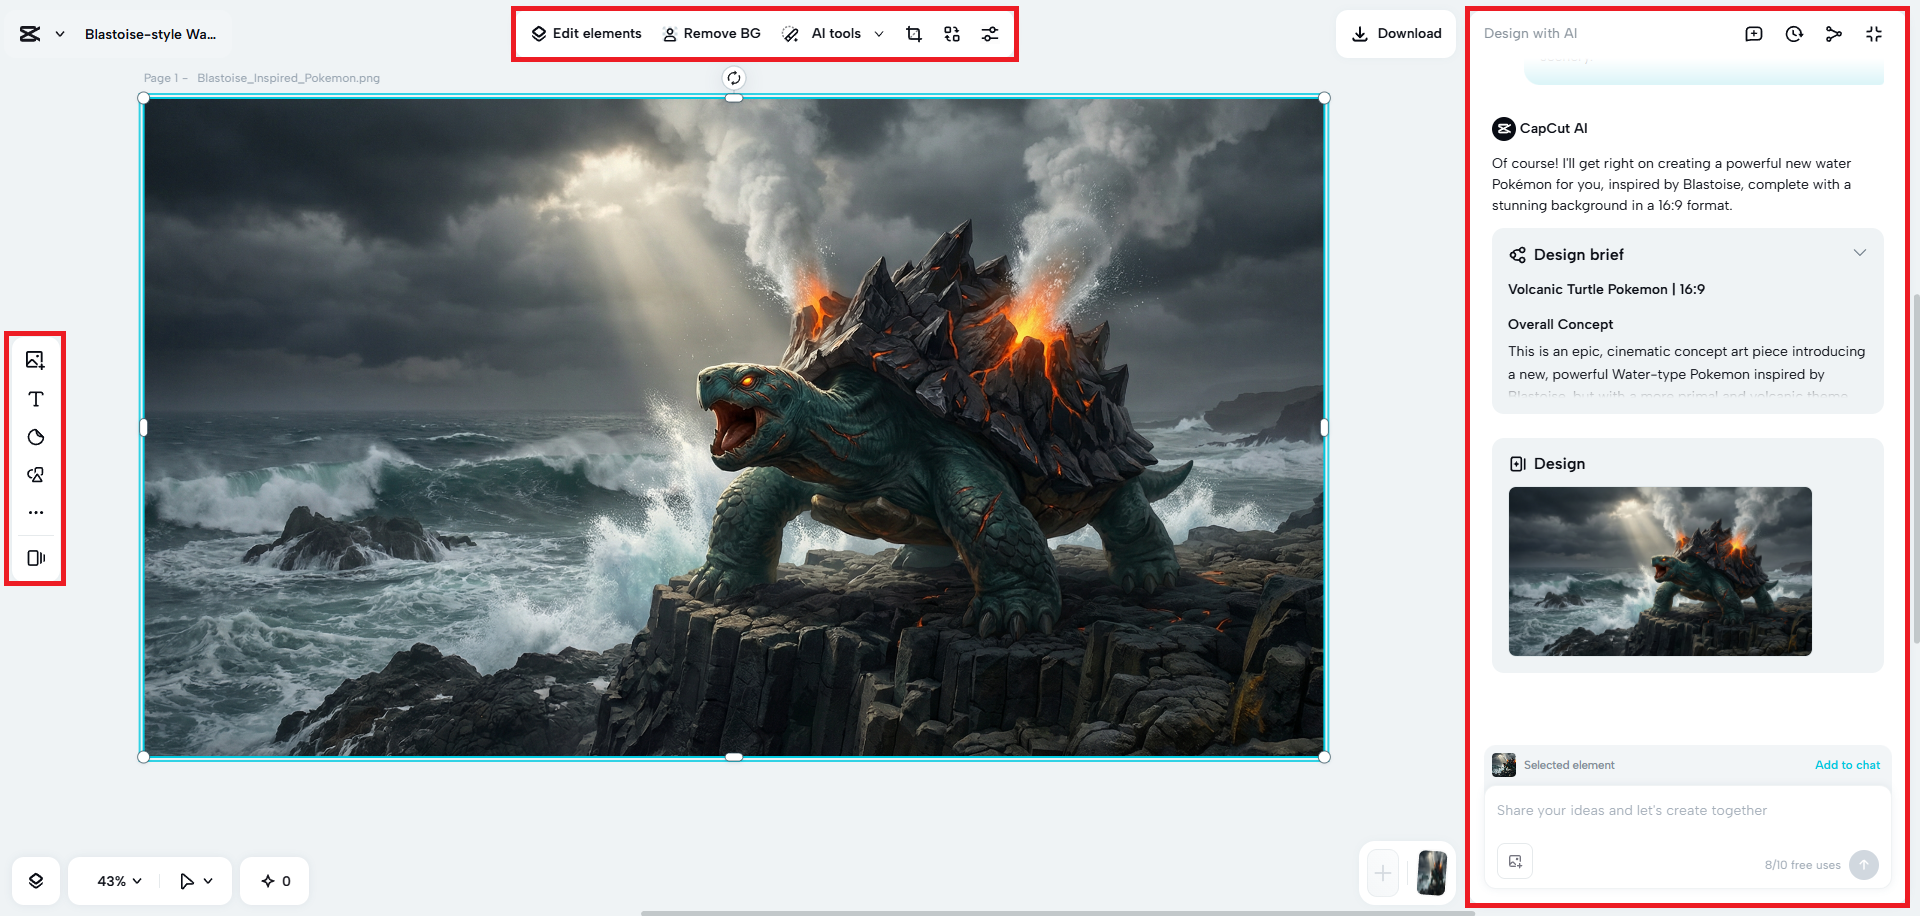Open the CapCut main menu chevron
This screenshot has width=1920, height=916.
coord(60,34)
